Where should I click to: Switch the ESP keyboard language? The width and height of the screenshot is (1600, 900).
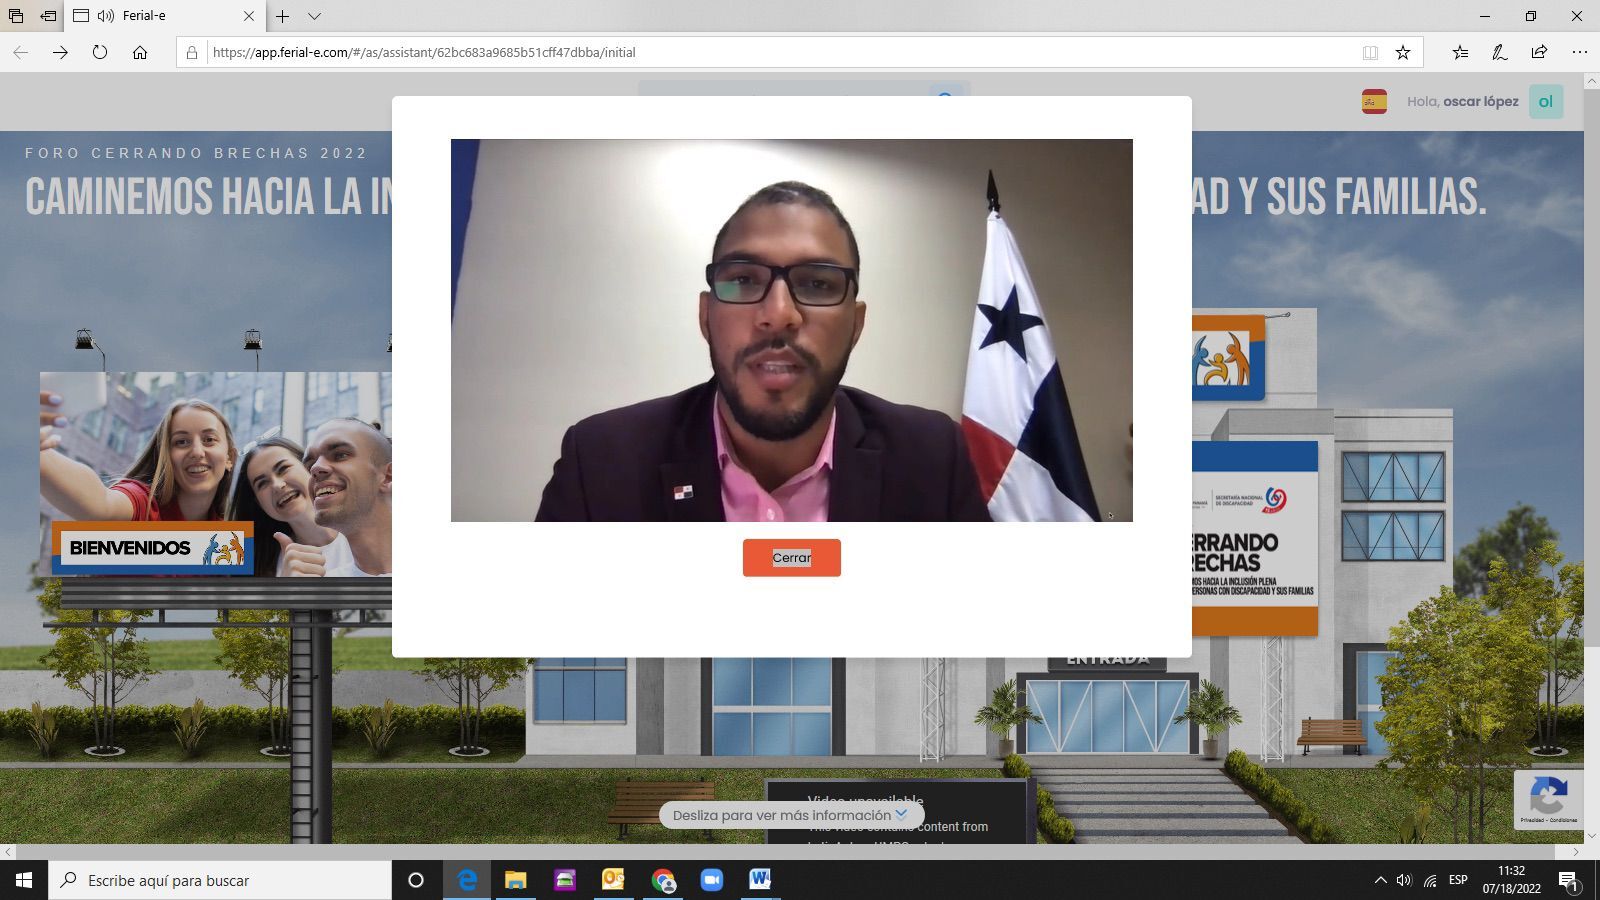coord(1458,880)
